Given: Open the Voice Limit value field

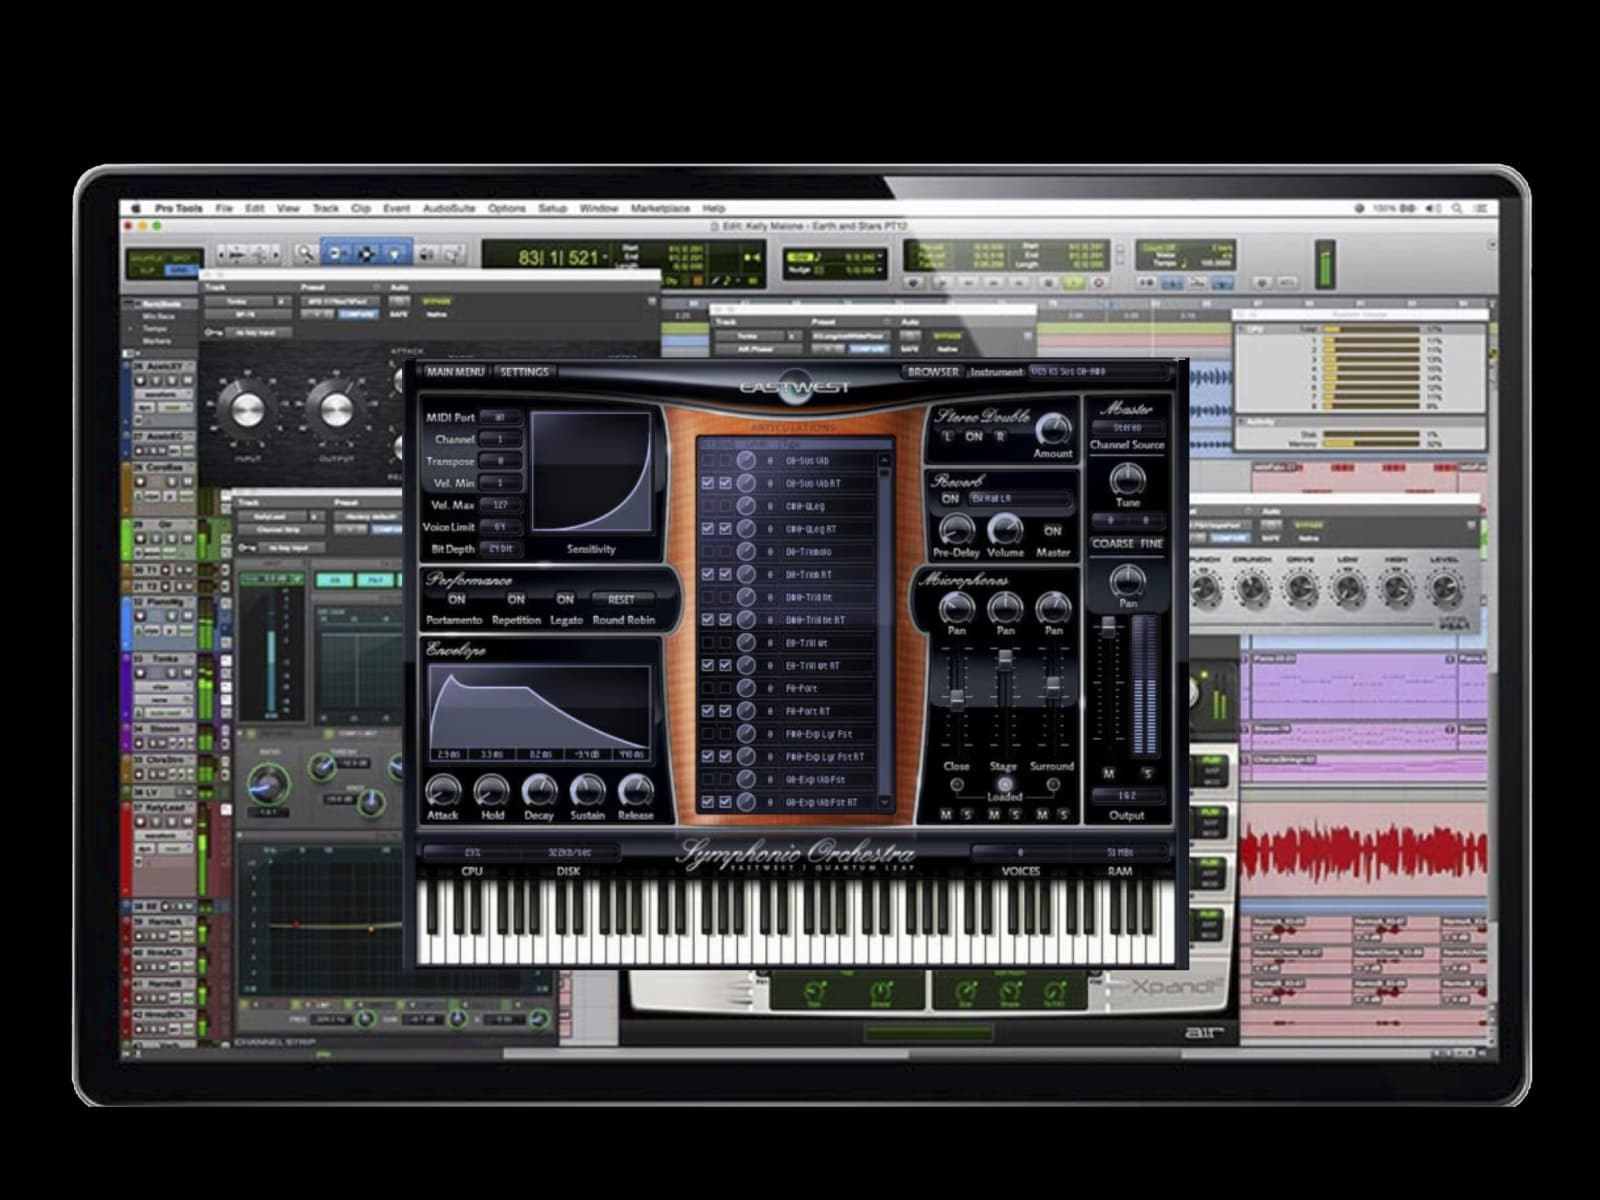Looking at the screenshot, I should click(501, 526).
